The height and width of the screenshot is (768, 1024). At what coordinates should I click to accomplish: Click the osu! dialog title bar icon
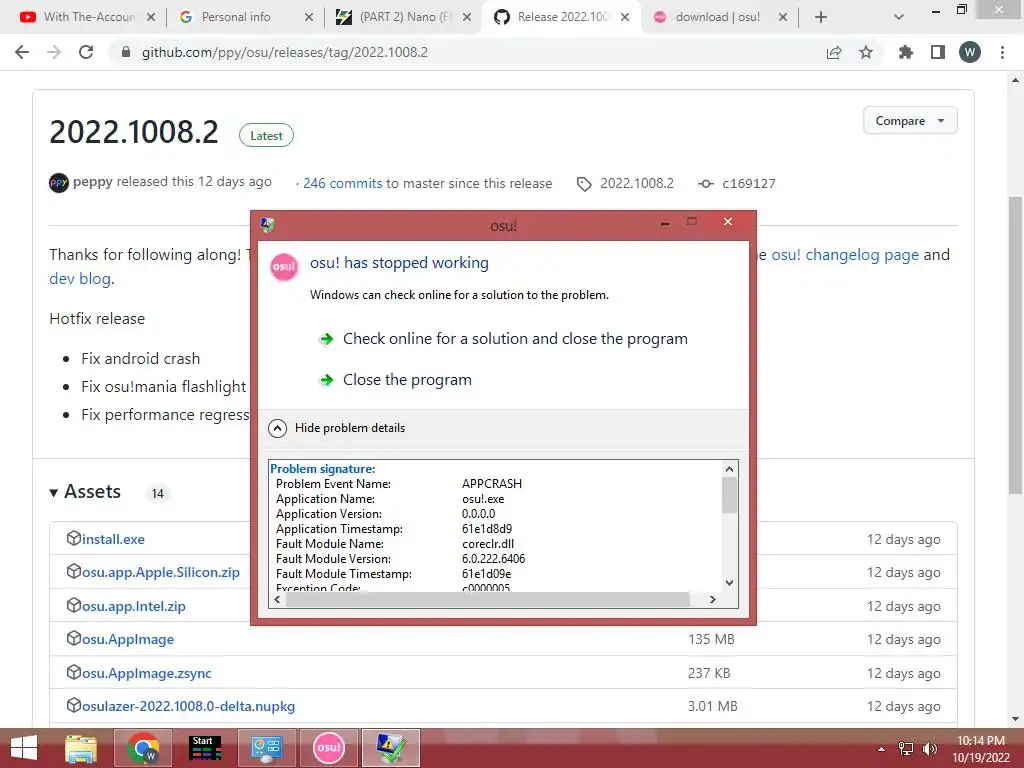click(x=267, y=225)
